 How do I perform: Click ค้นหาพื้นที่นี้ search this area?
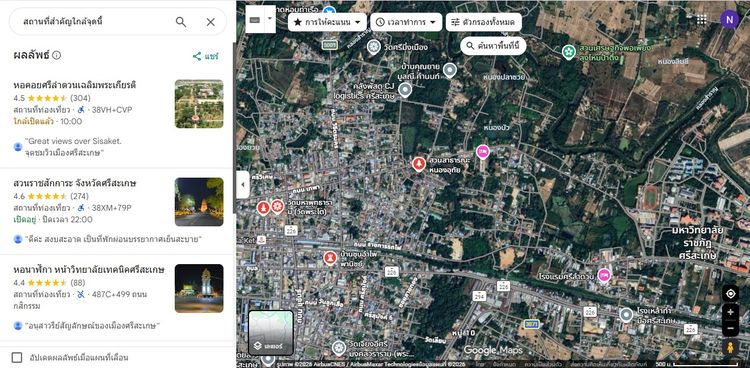point(493,46)
